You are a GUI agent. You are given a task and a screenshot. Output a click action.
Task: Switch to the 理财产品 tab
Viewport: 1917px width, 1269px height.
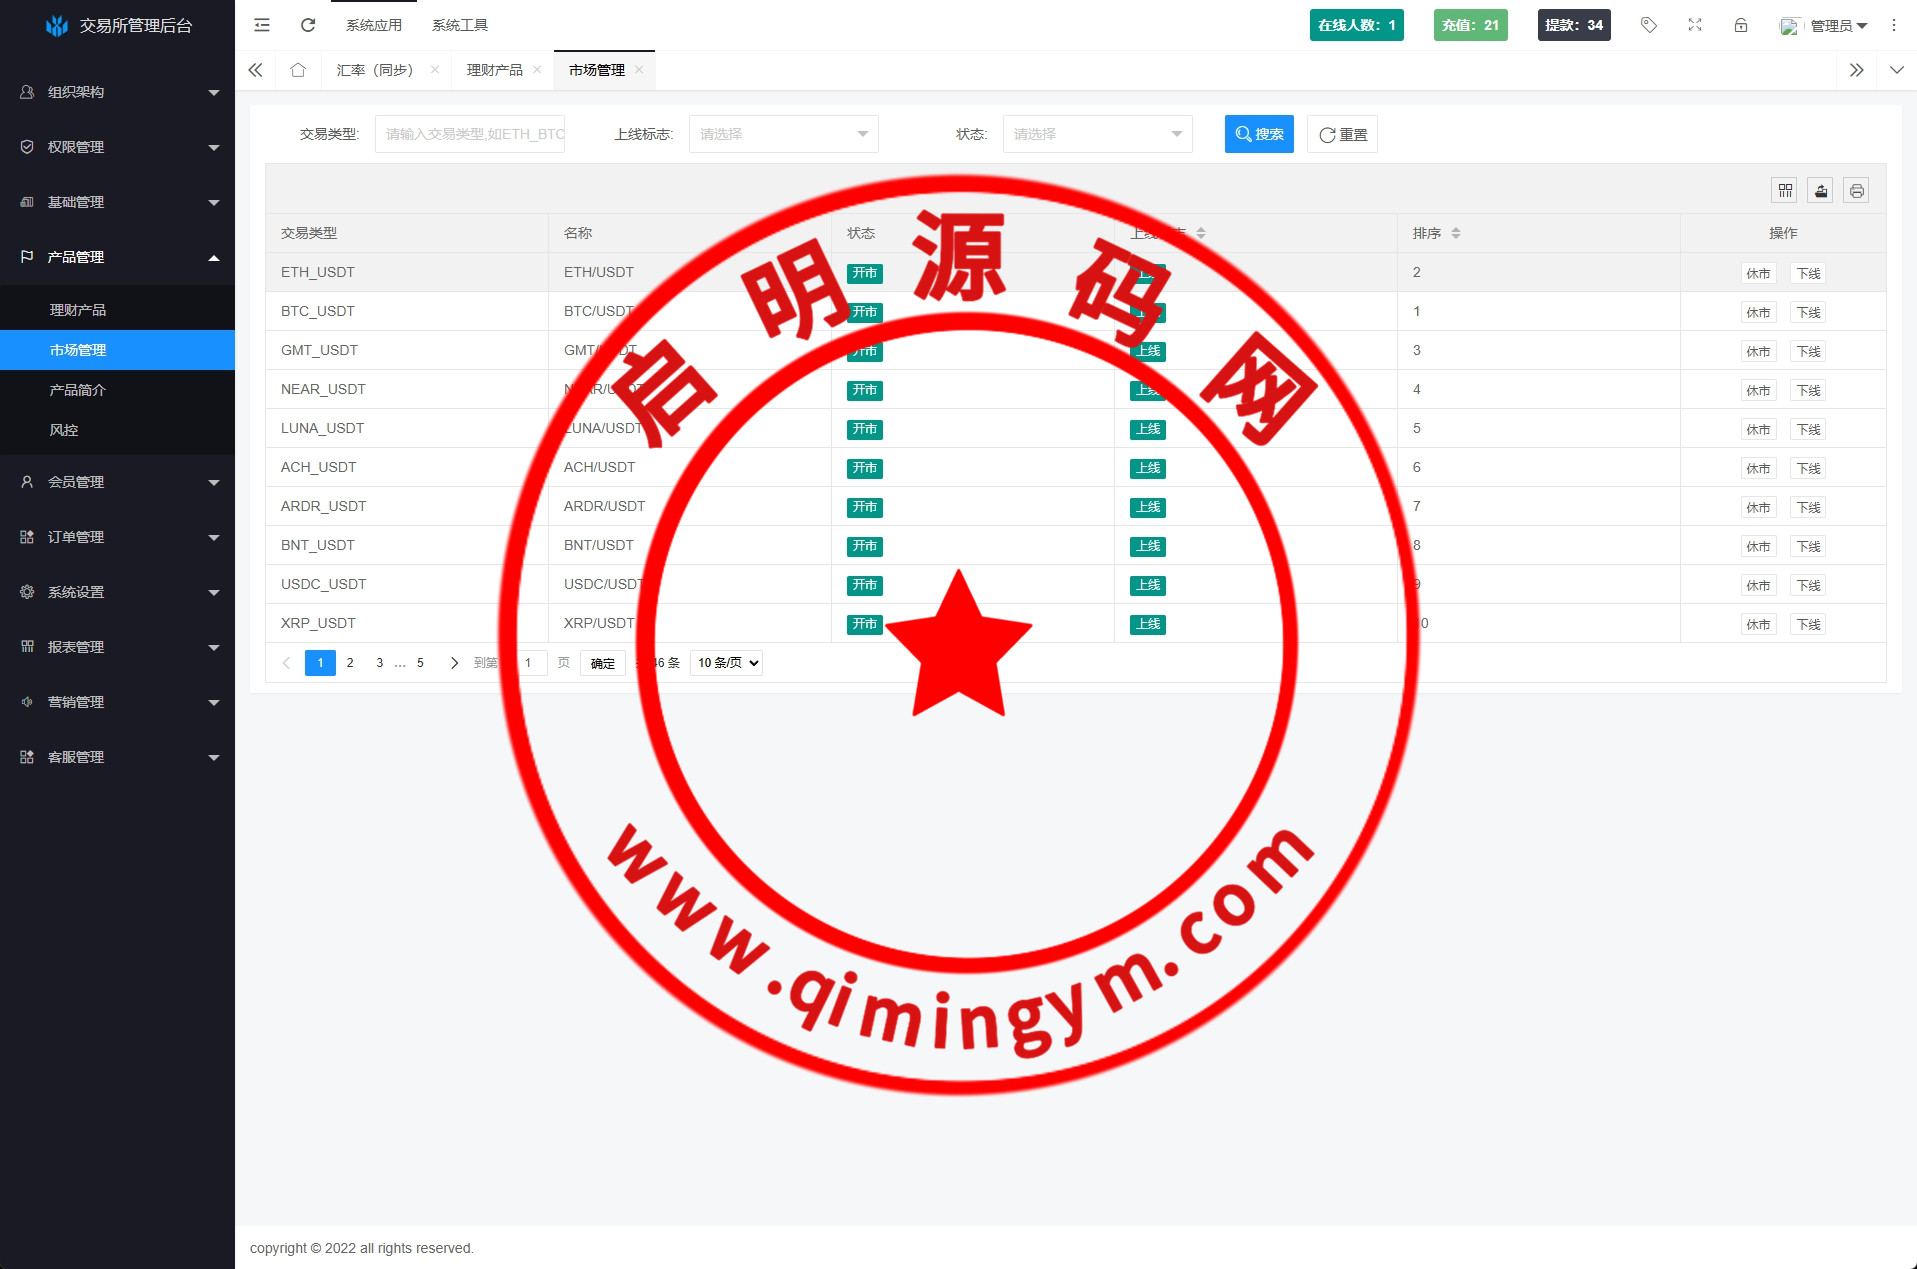(x=494, y=70)
